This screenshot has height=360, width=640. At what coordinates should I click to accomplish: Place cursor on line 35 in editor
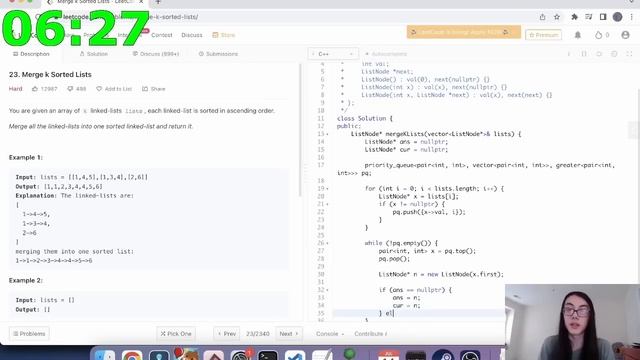(x=418, y=313)
